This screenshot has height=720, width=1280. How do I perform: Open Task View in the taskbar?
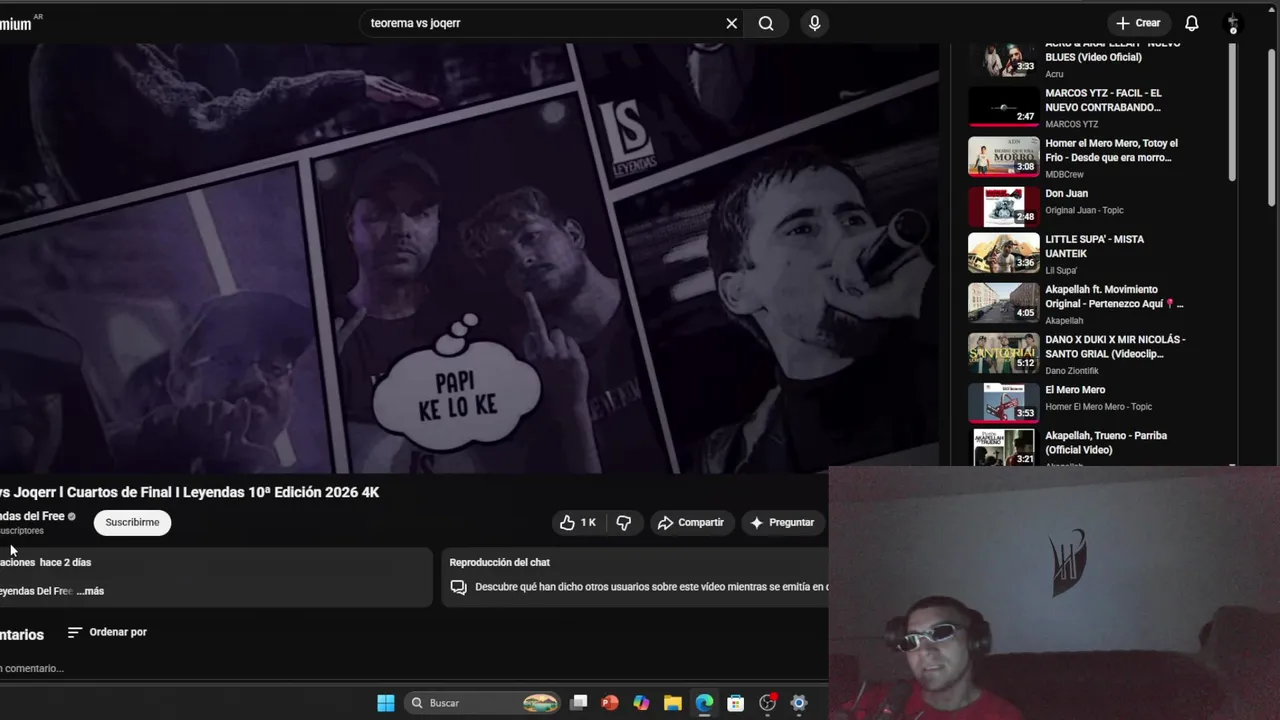pos(579,703)
